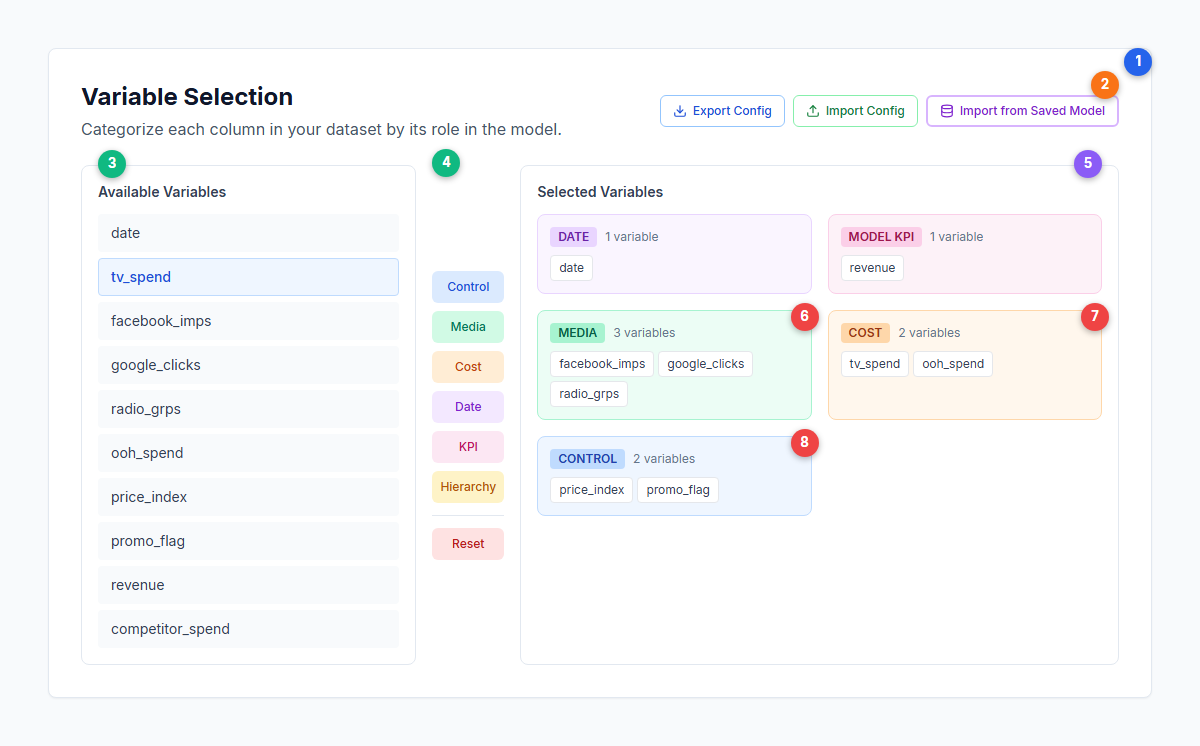Click the COST group badge
This screenshot has height=746, width=1200.
(865, 333)
